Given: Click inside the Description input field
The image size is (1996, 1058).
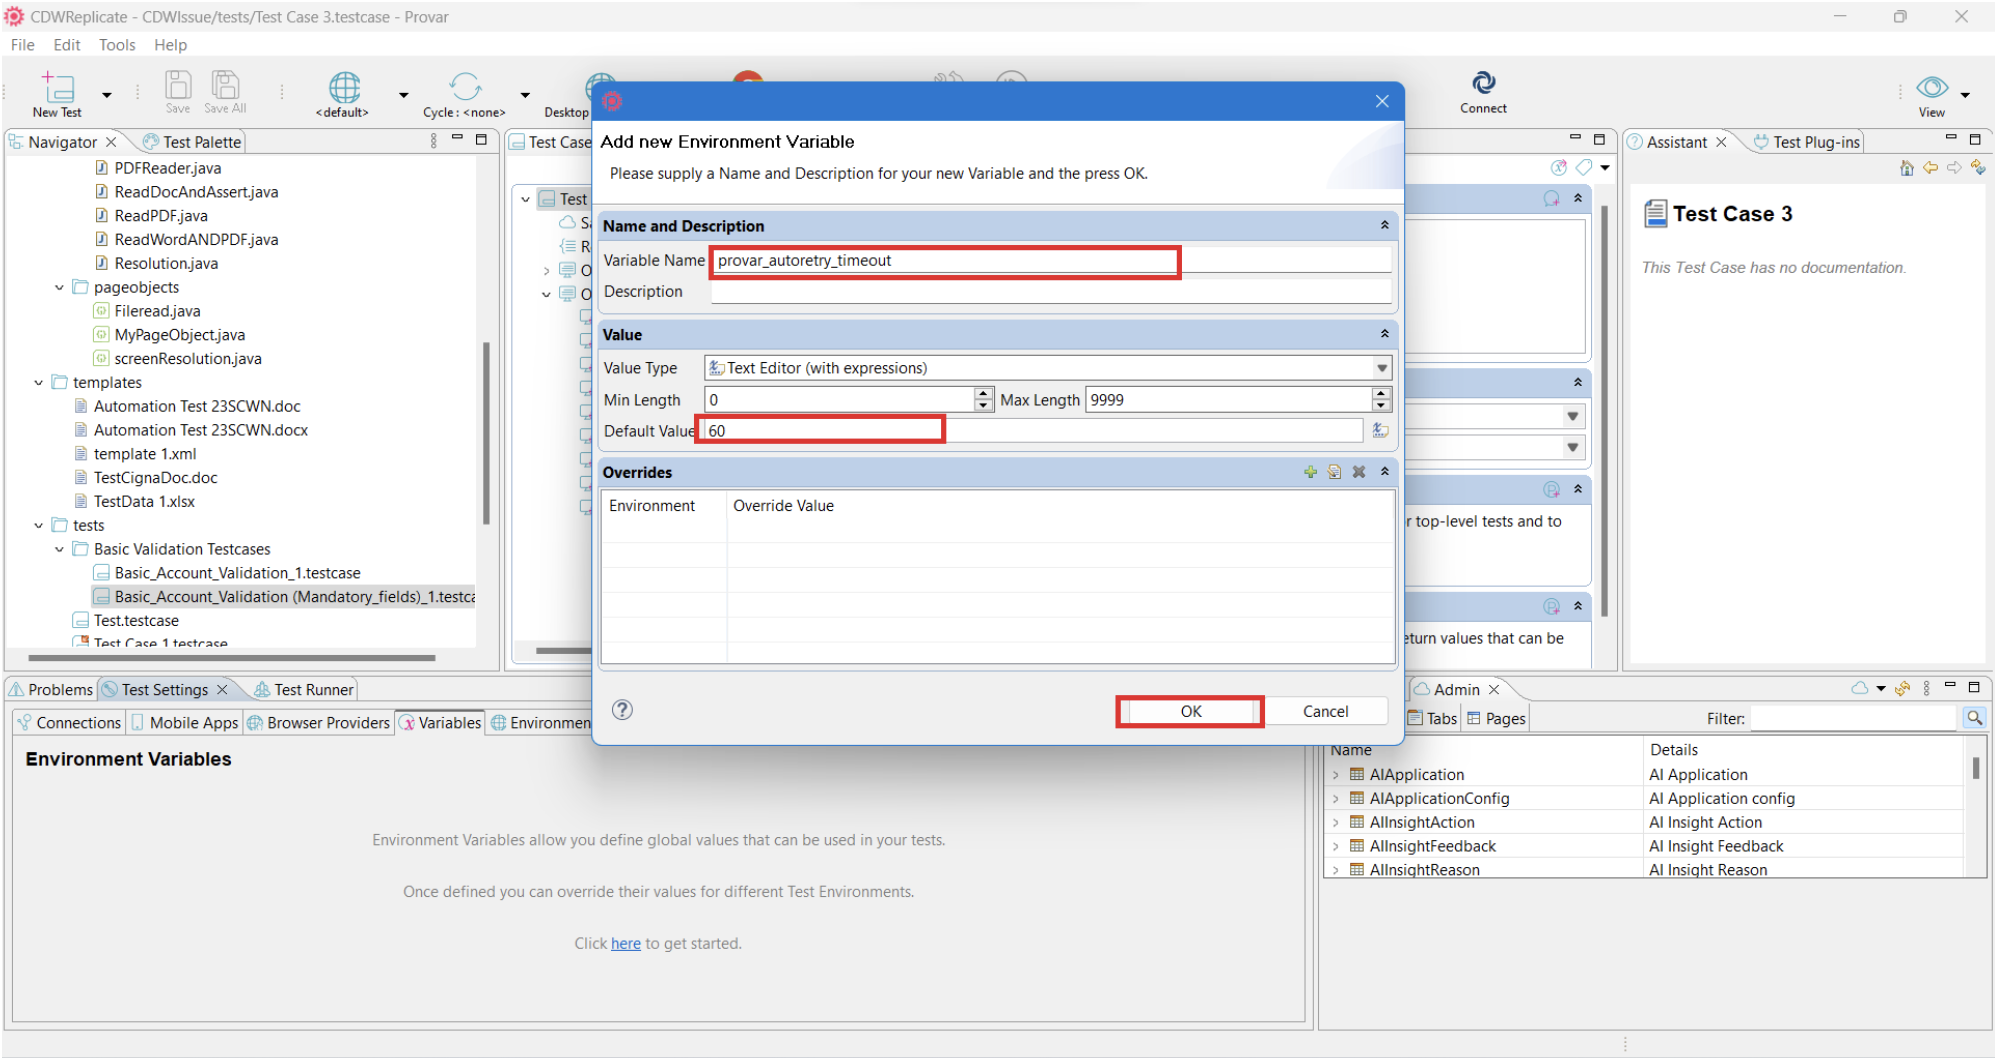Looking at the screenshot, I should pyautogui.click(x=1000, y=291).
